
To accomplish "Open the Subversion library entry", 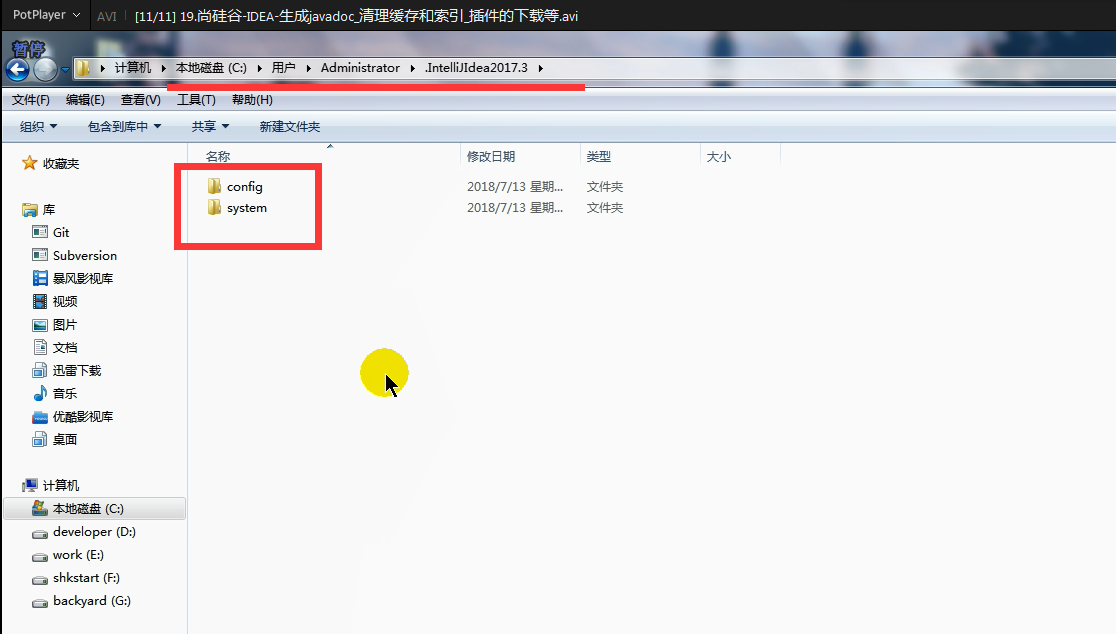I will 85,255.
